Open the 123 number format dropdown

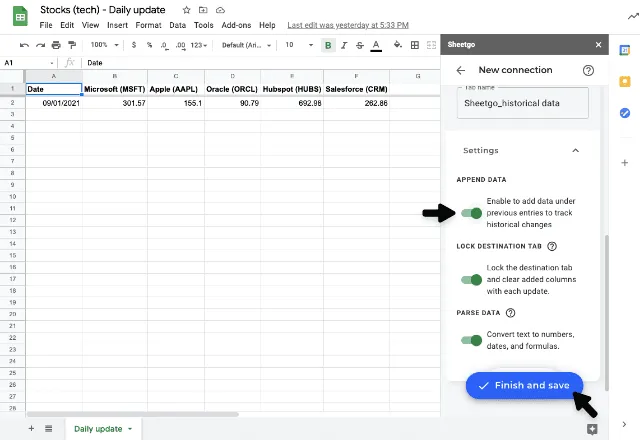(x=199, y=45)
